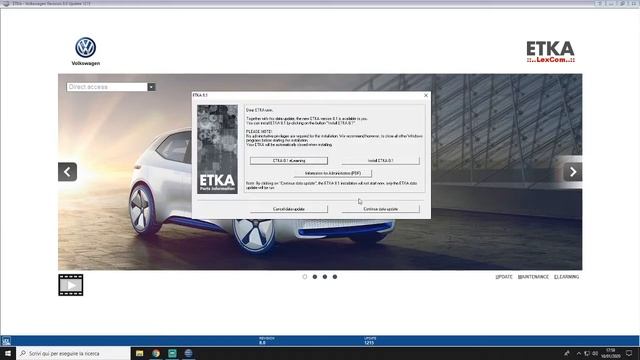Go to next slide with right arrow
This screenshot has width=640, height=360.
tap(573, 172)
